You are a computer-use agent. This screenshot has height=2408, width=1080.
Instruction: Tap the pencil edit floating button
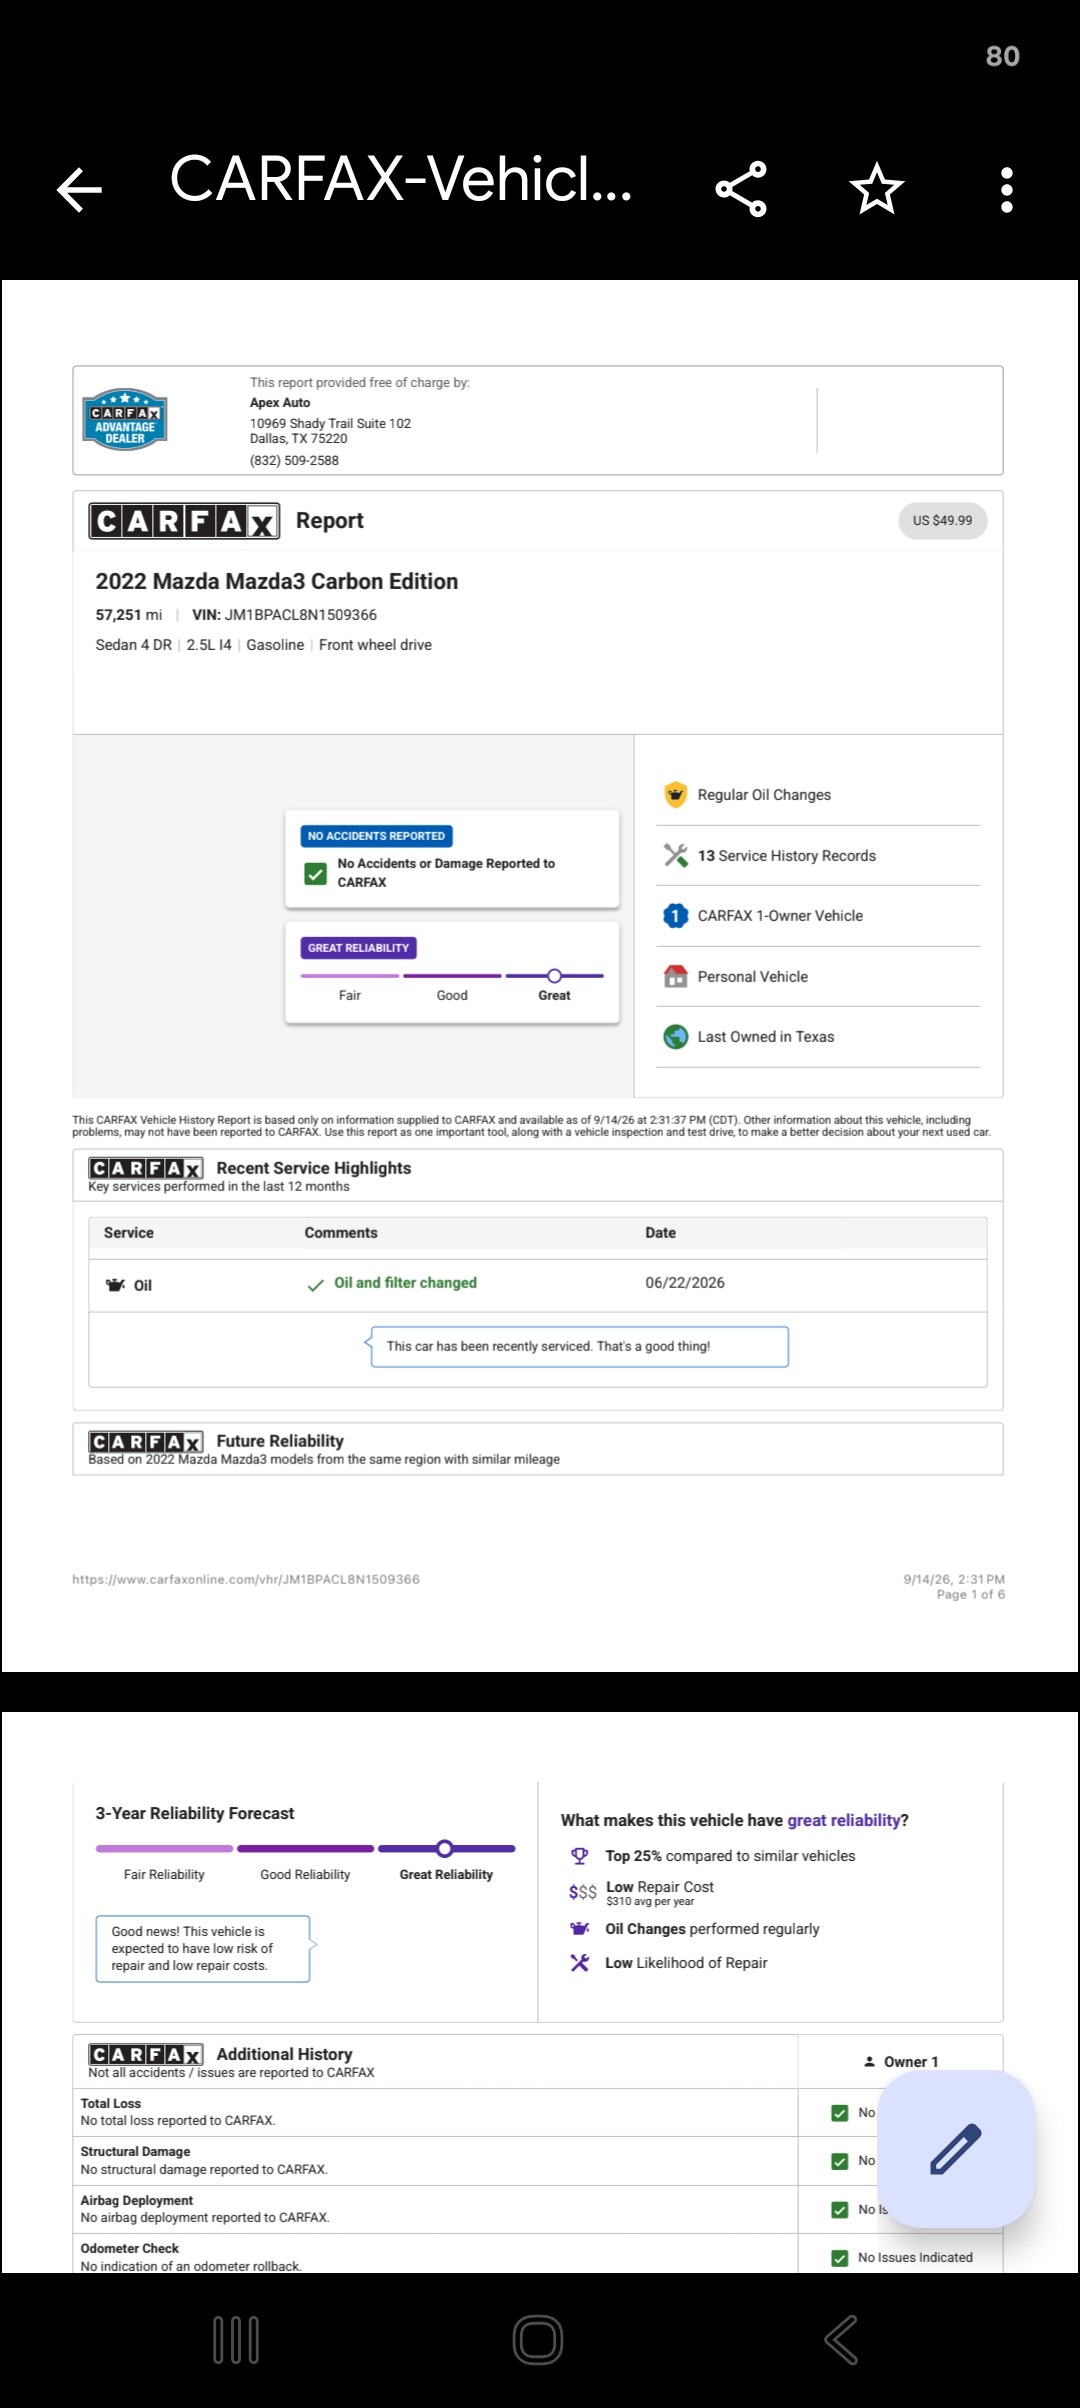(x=956, y=2148)
